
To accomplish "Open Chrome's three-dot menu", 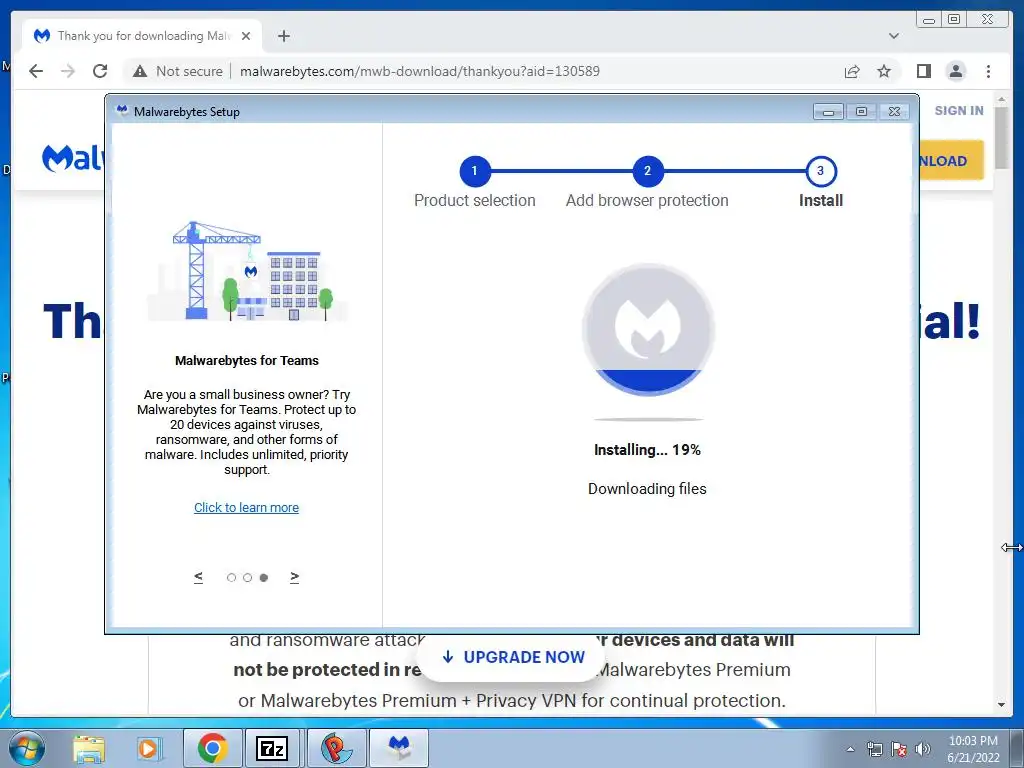I will tap(988, 71).
